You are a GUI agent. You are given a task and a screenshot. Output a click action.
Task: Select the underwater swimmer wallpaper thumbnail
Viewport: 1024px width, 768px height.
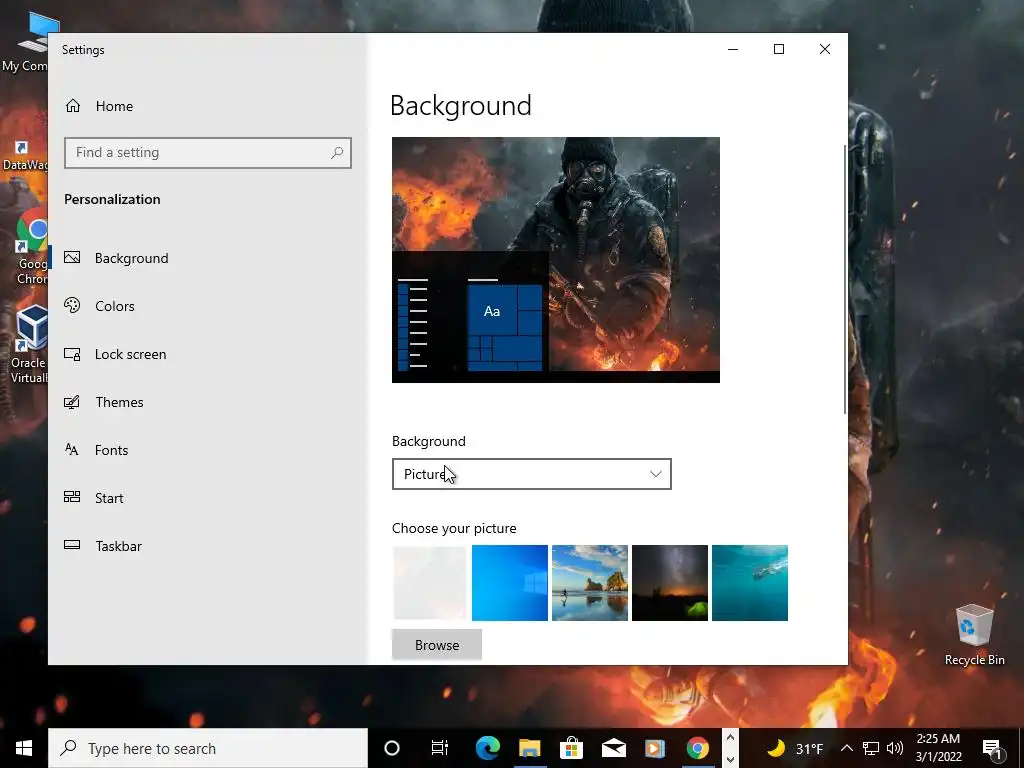tap(750, 583)
